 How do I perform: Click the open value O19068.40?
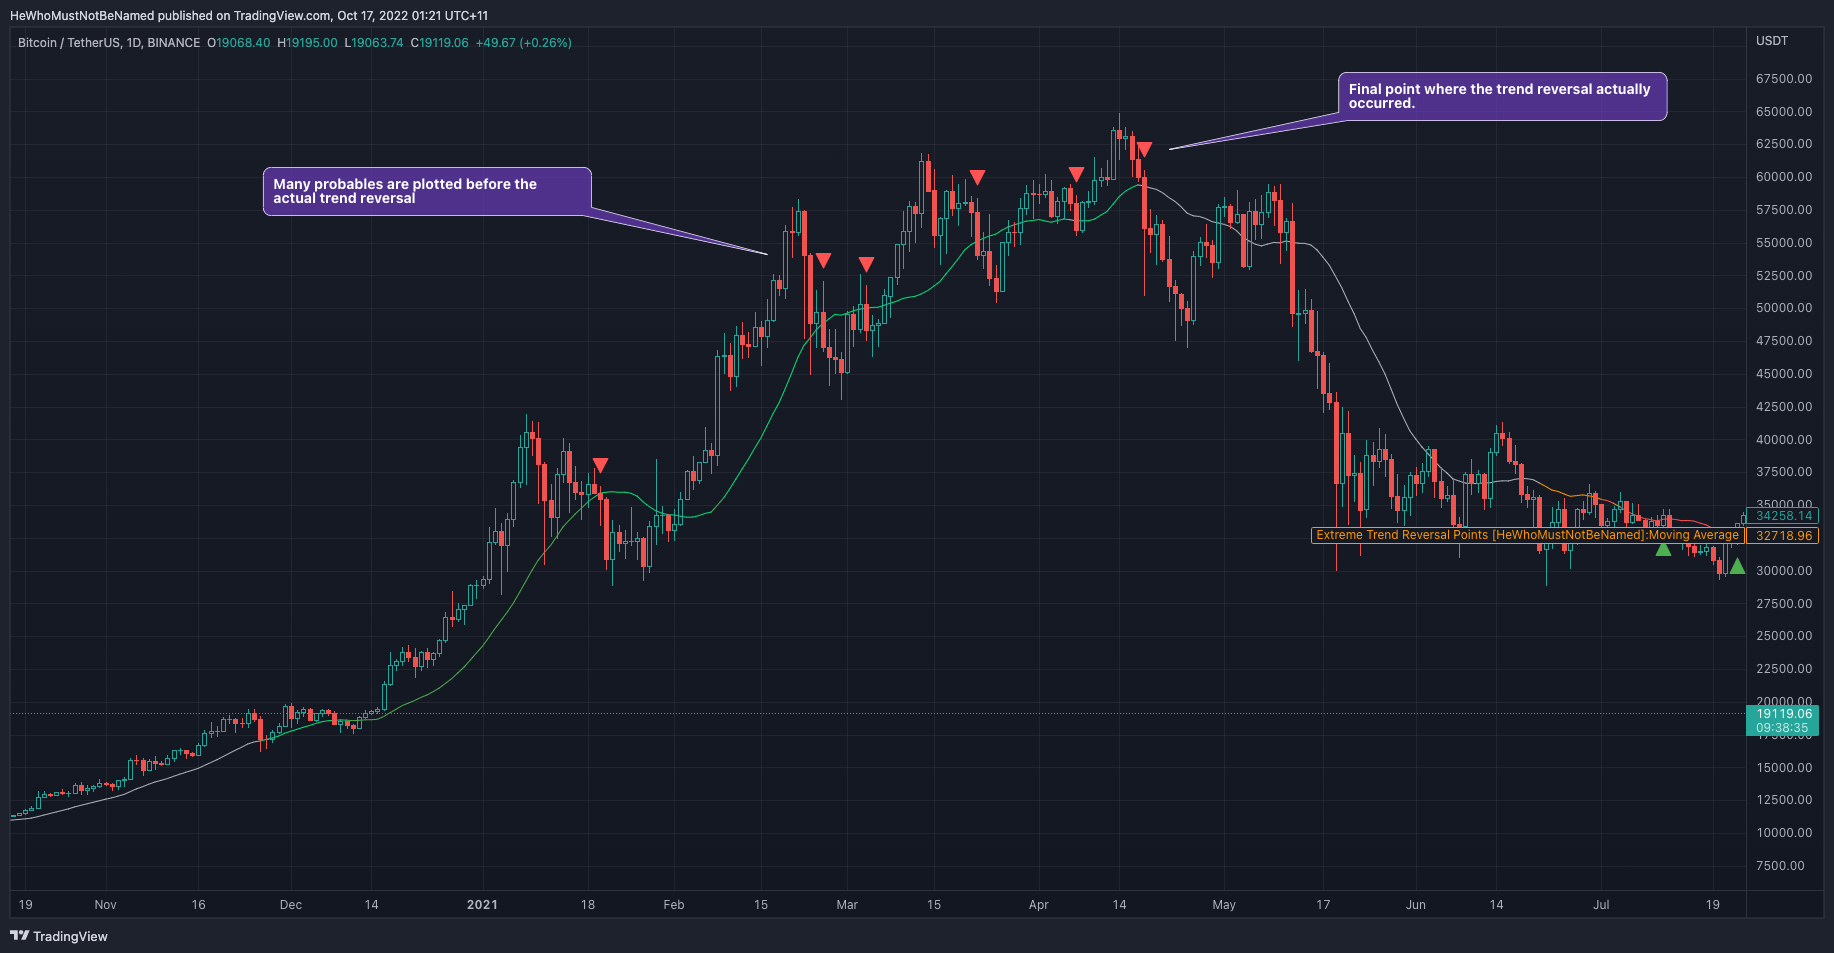point(238,43)
